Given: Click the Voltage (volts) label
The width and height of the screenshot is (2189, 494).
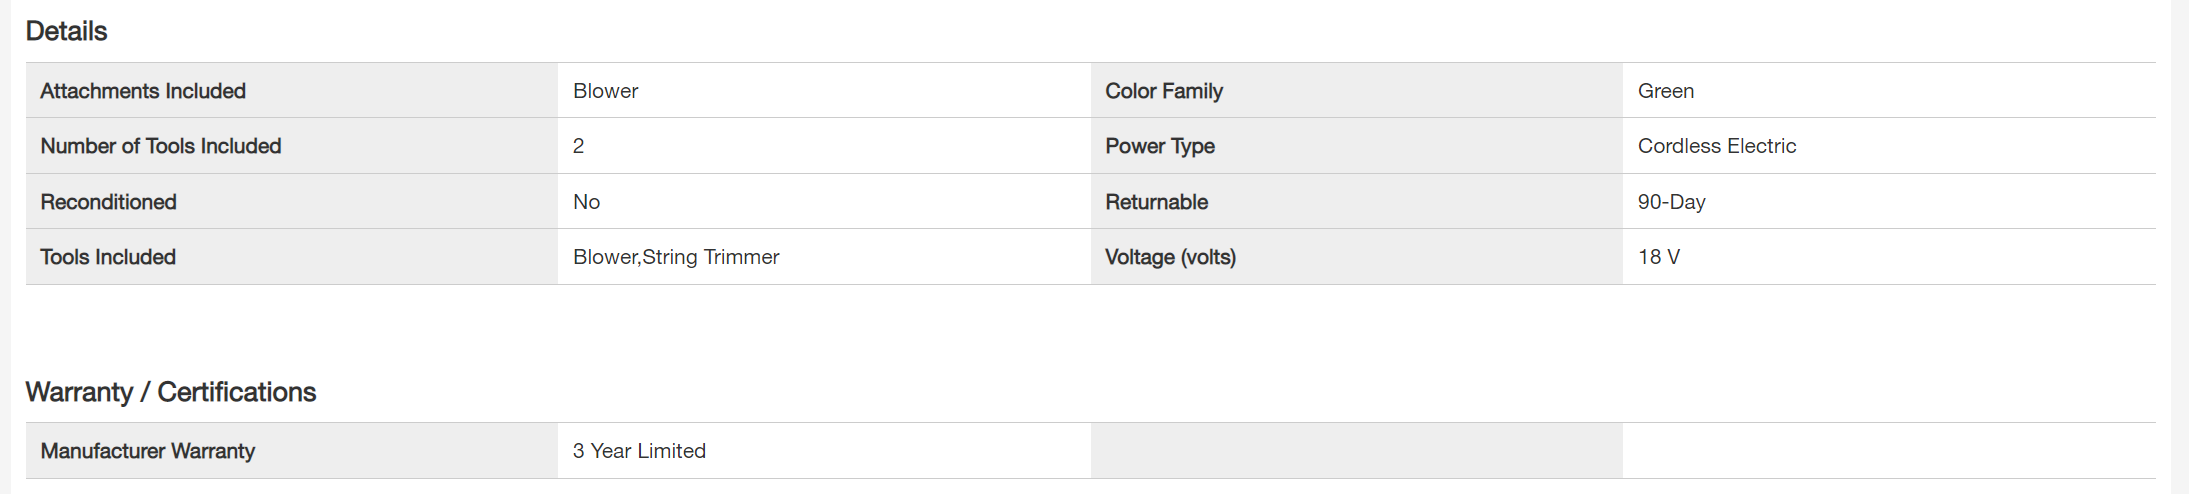Looking at the screenshot, I should tap(1170, 257).
